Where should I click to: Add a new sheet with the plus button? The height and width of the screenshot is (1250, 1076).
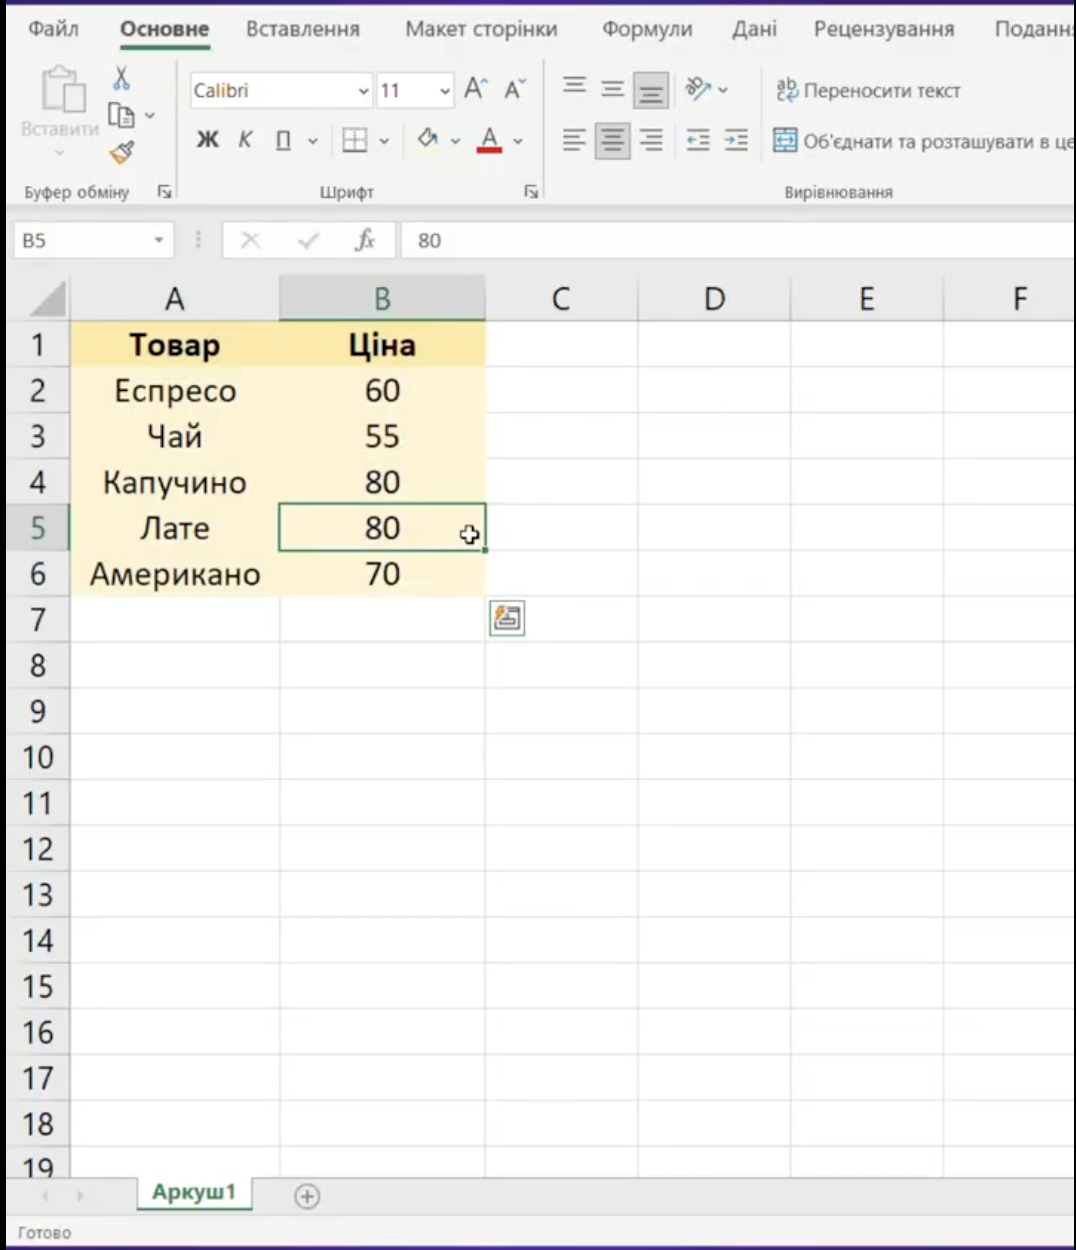pyautogui.click(x=307, y=1196)
